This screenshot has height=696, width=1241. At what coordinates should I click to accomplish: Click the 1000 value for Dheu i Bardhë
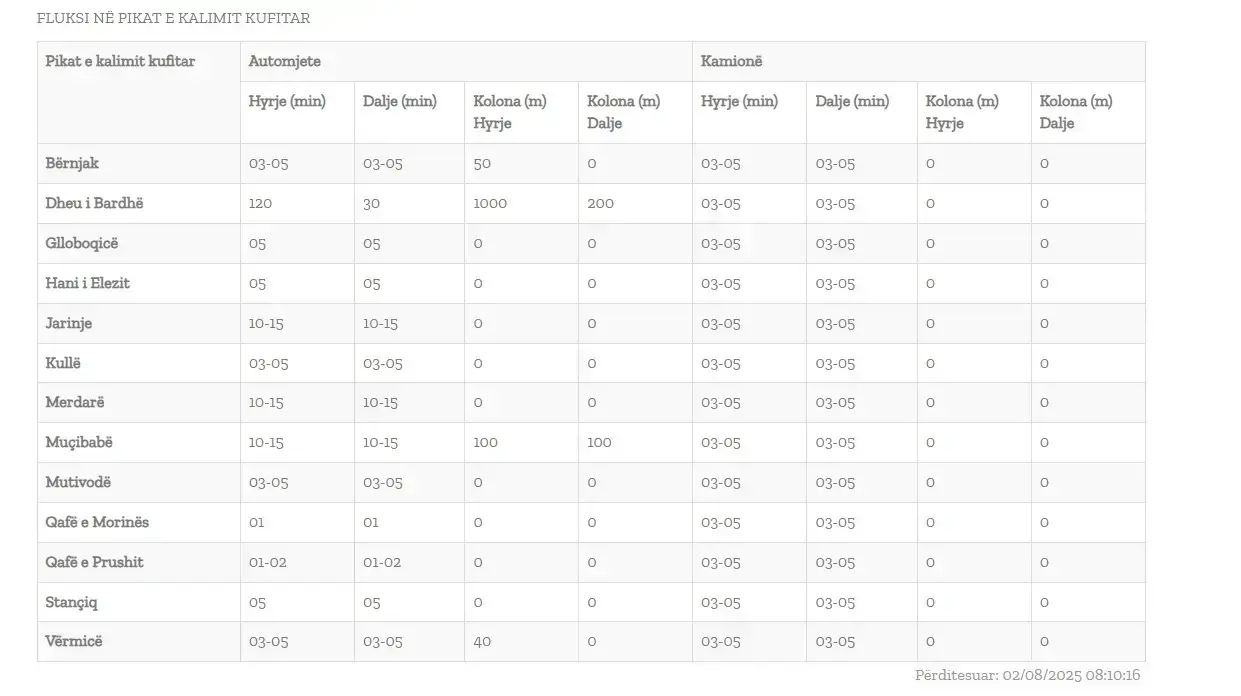[490, 203]
